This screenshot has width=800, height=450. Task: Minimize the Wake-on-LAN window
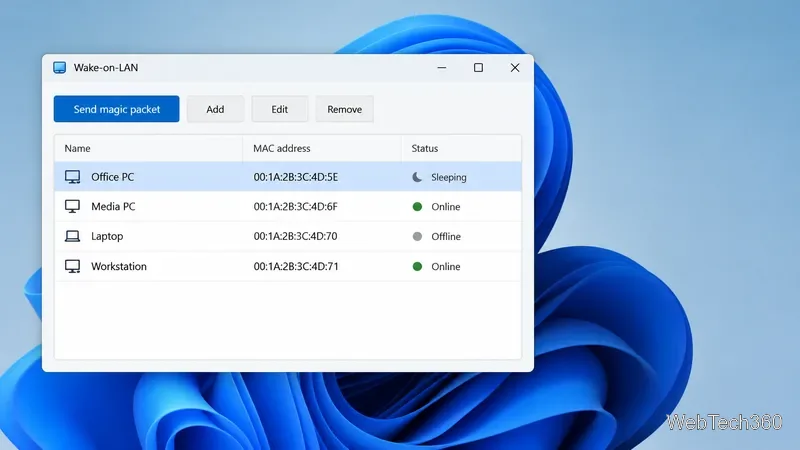pyautogui.click(x=442, y=67)
